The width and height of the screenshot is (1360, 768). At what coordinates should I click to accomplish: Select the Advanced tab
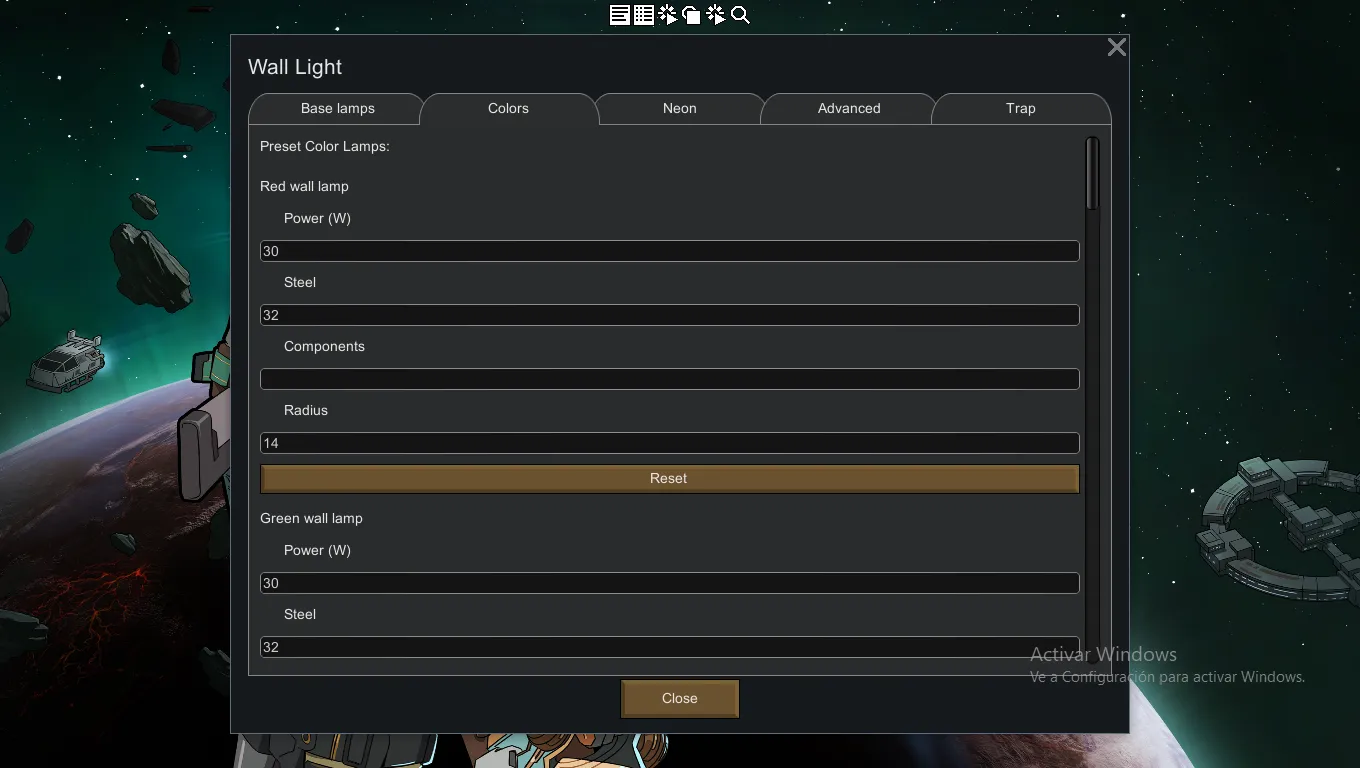(x=849, y=108)
